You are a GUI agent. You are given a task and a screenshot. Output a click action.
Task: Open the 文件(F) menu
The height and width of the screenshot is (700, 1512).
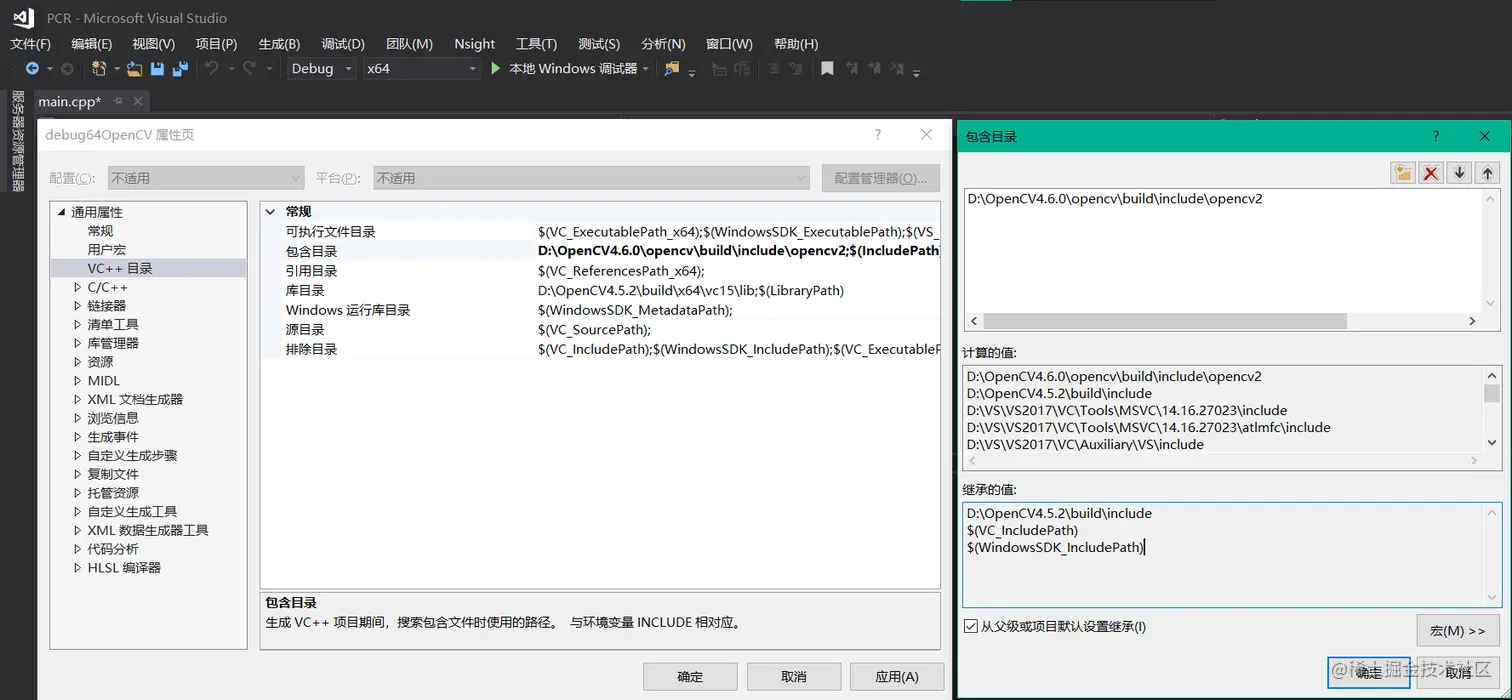pos(30,43)
